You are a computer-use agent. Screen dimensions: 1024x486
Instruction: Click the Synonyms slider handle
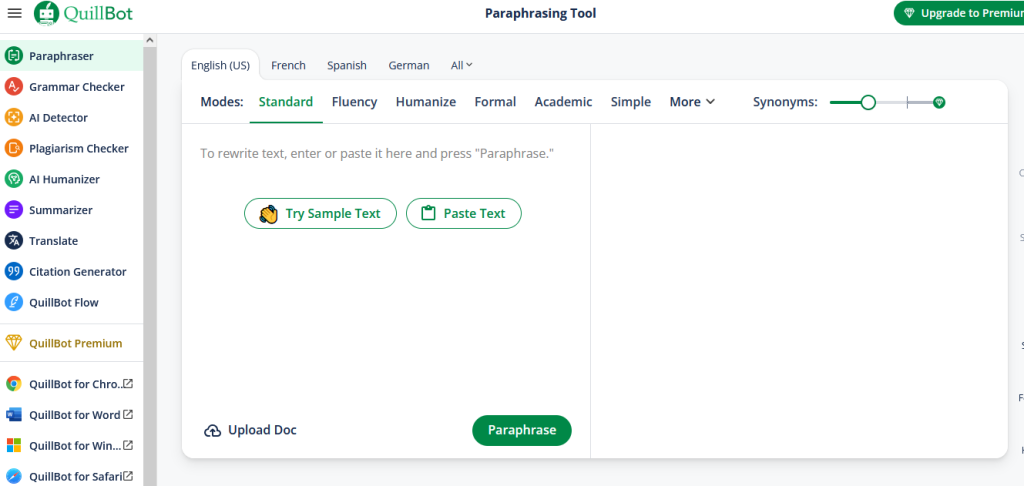click(x=868, y=102)
